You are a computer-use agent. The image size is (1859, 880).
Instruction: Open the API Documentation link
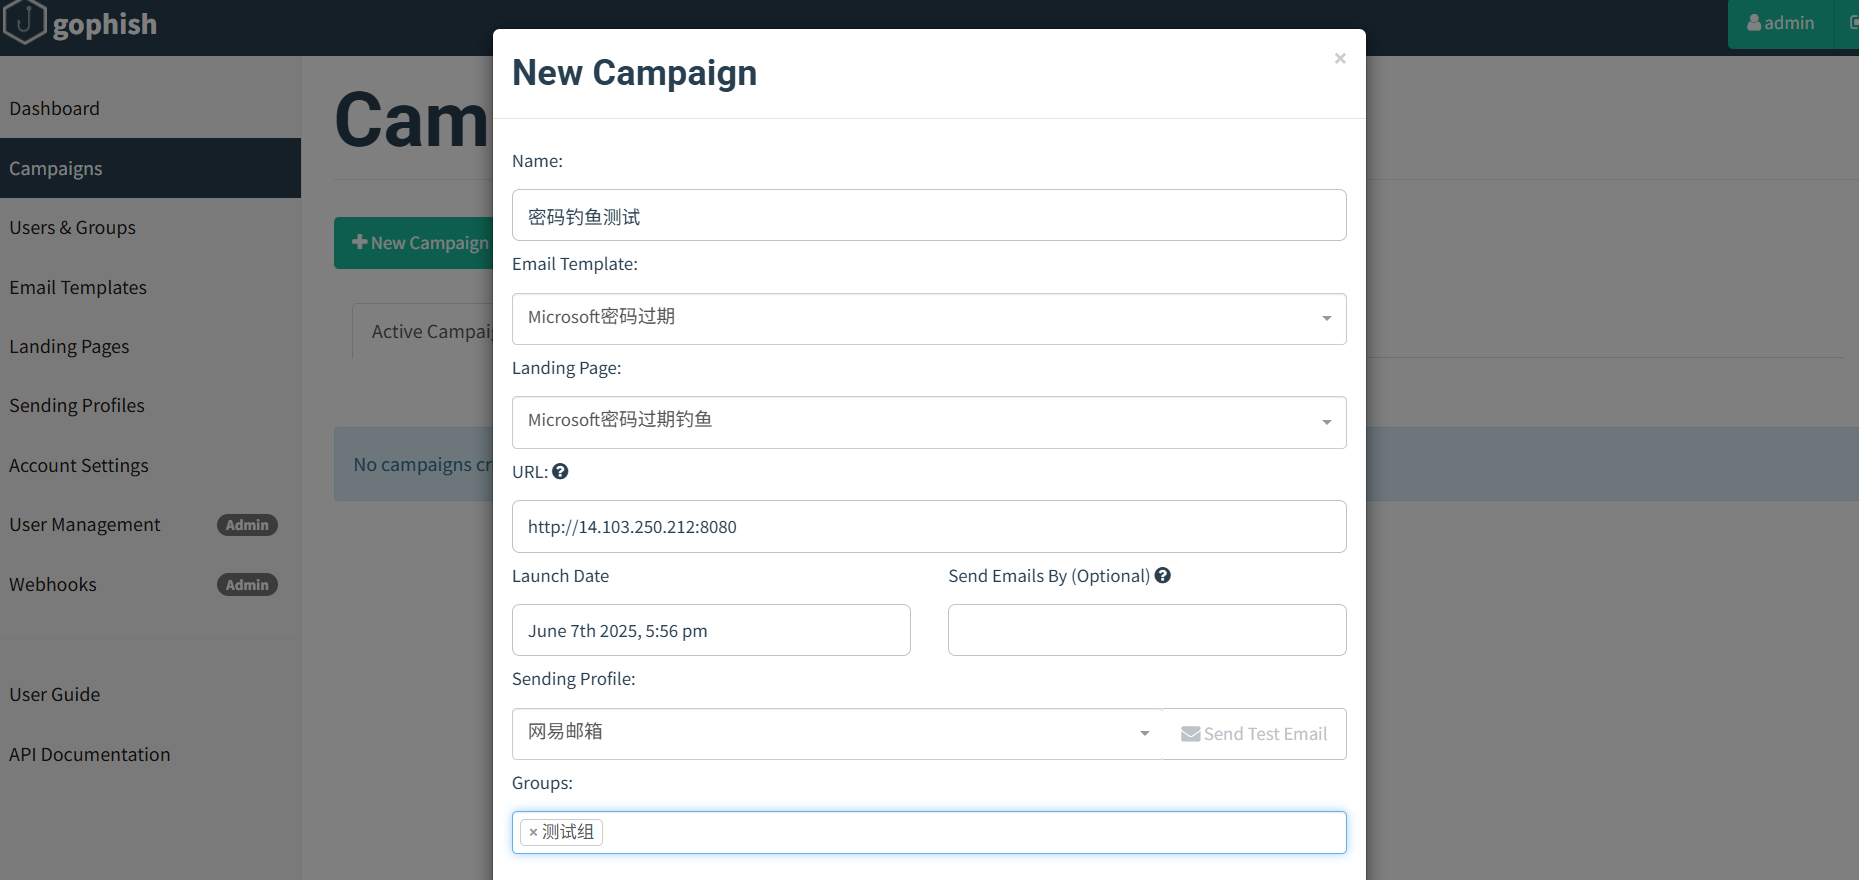[90, 755]
